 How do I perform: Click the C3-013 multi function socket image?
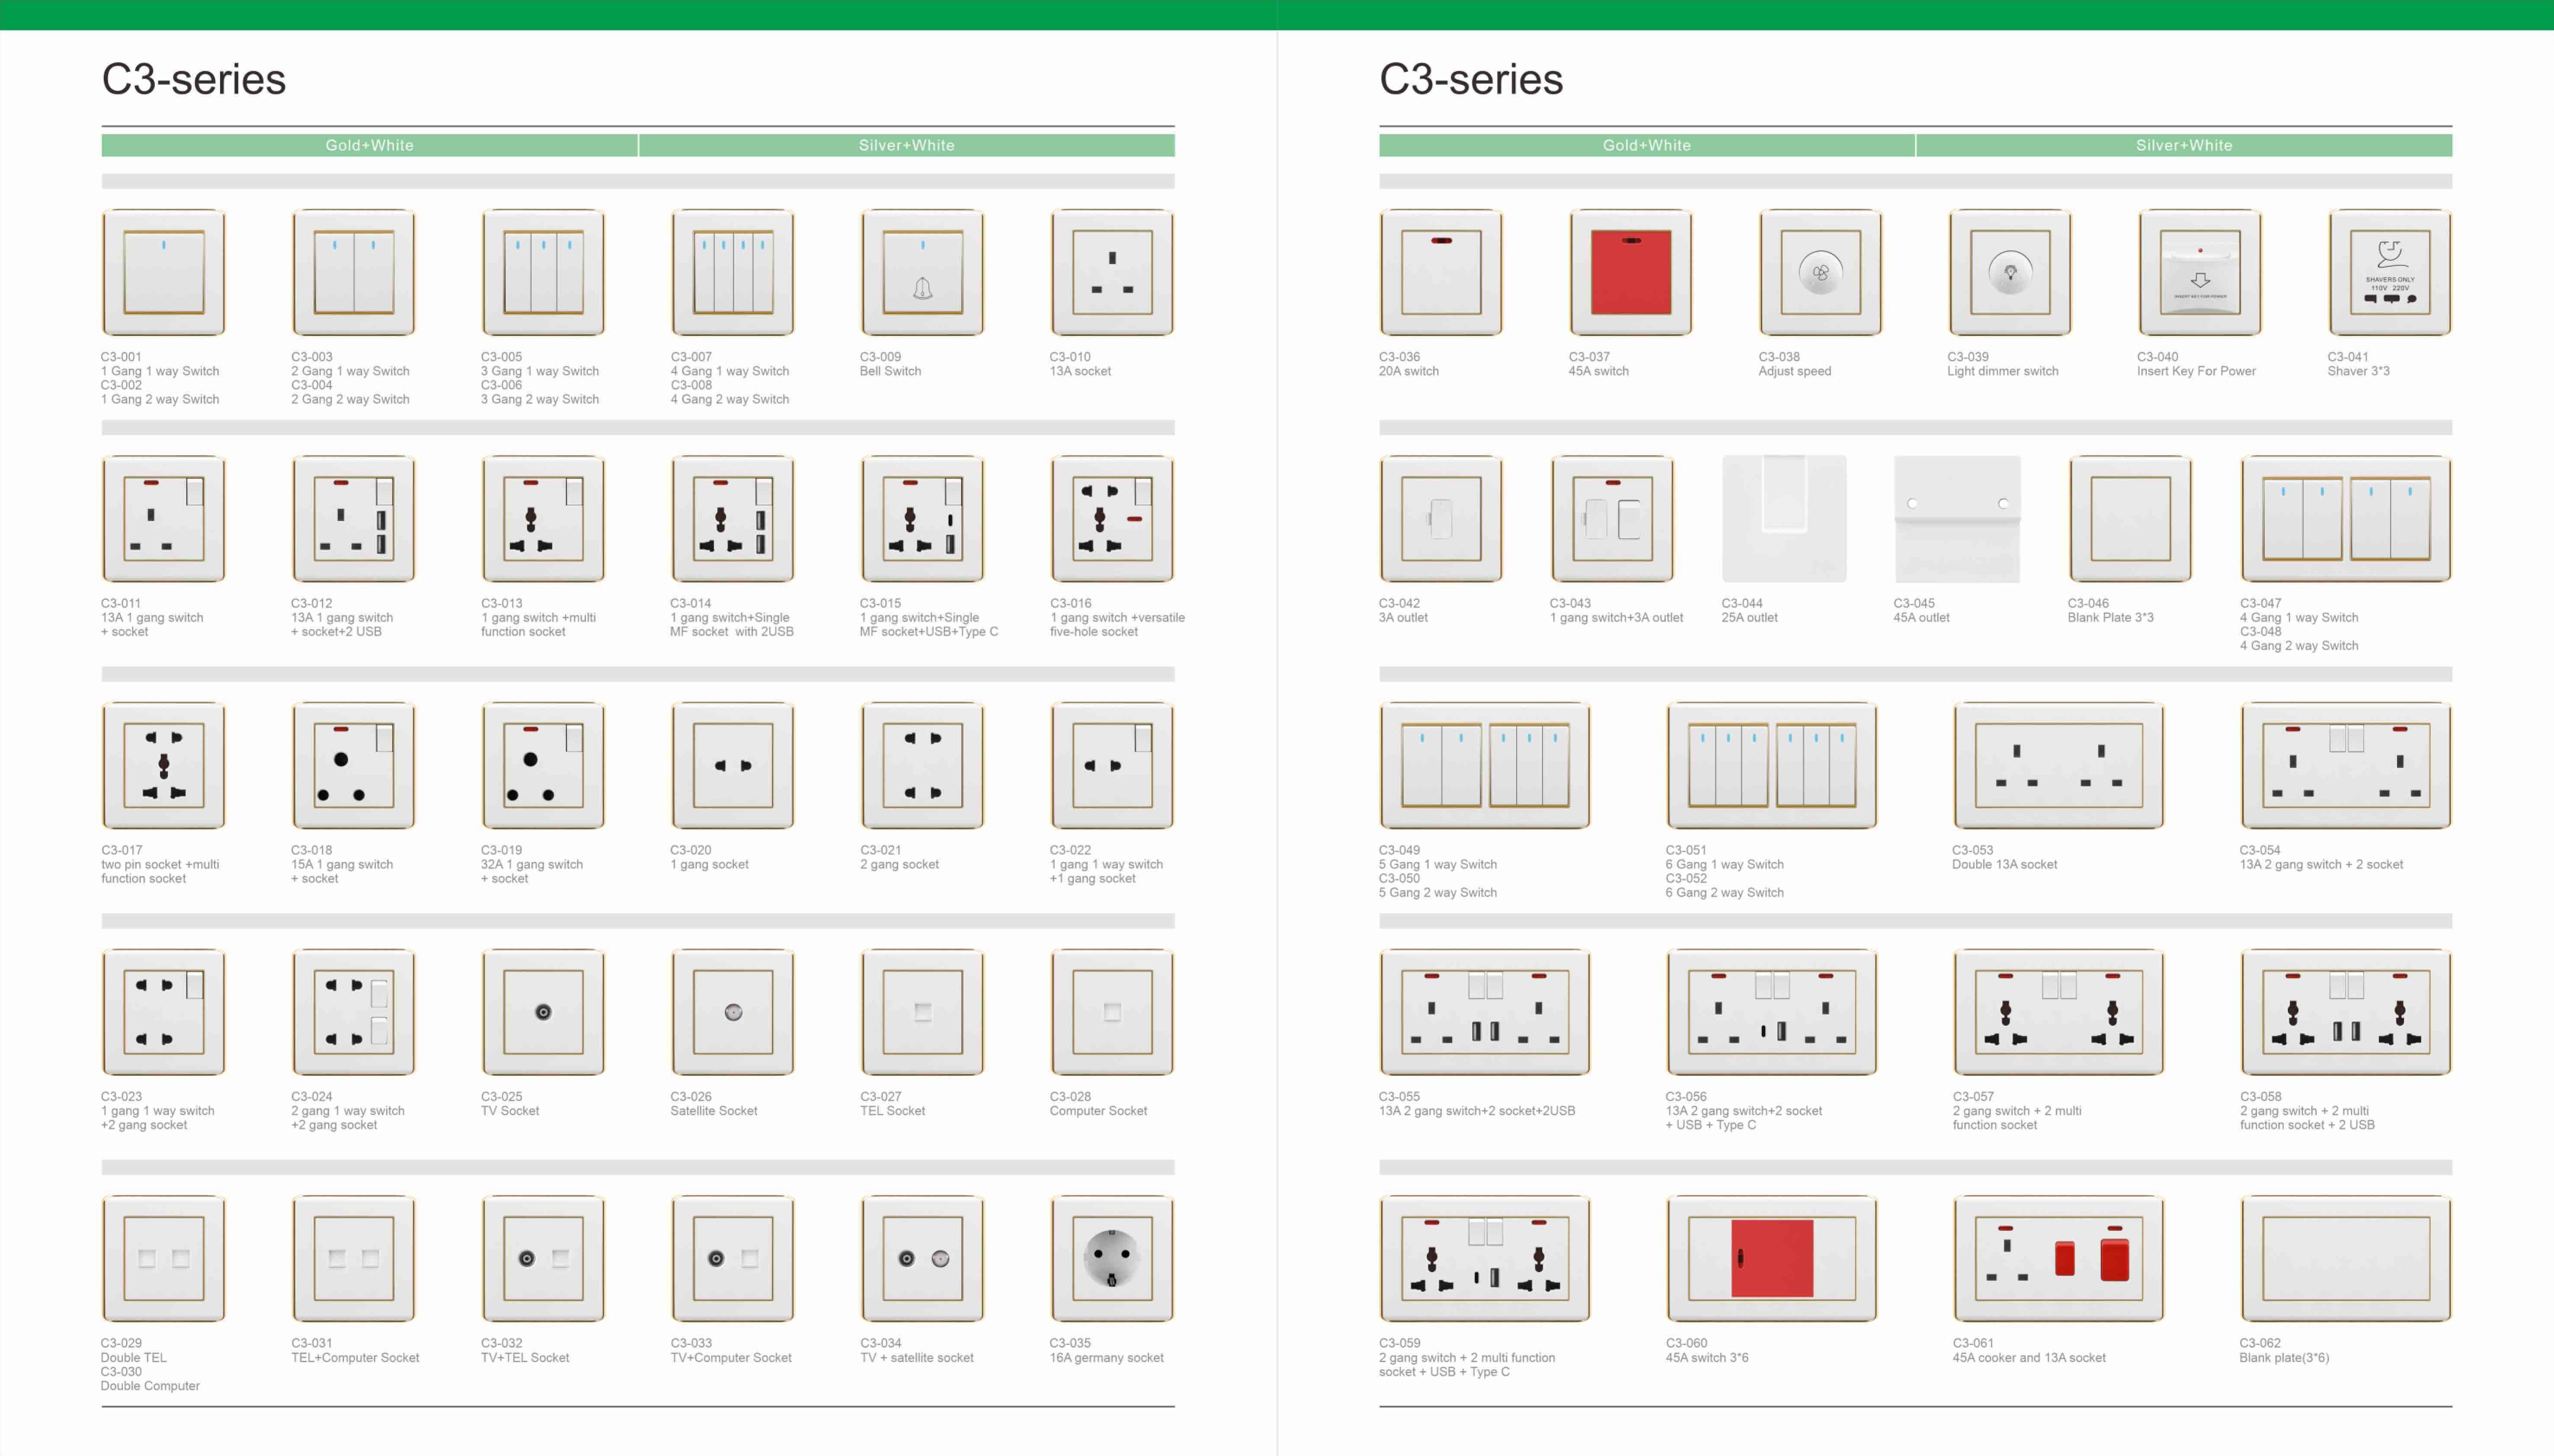click(x=543, y=519)
